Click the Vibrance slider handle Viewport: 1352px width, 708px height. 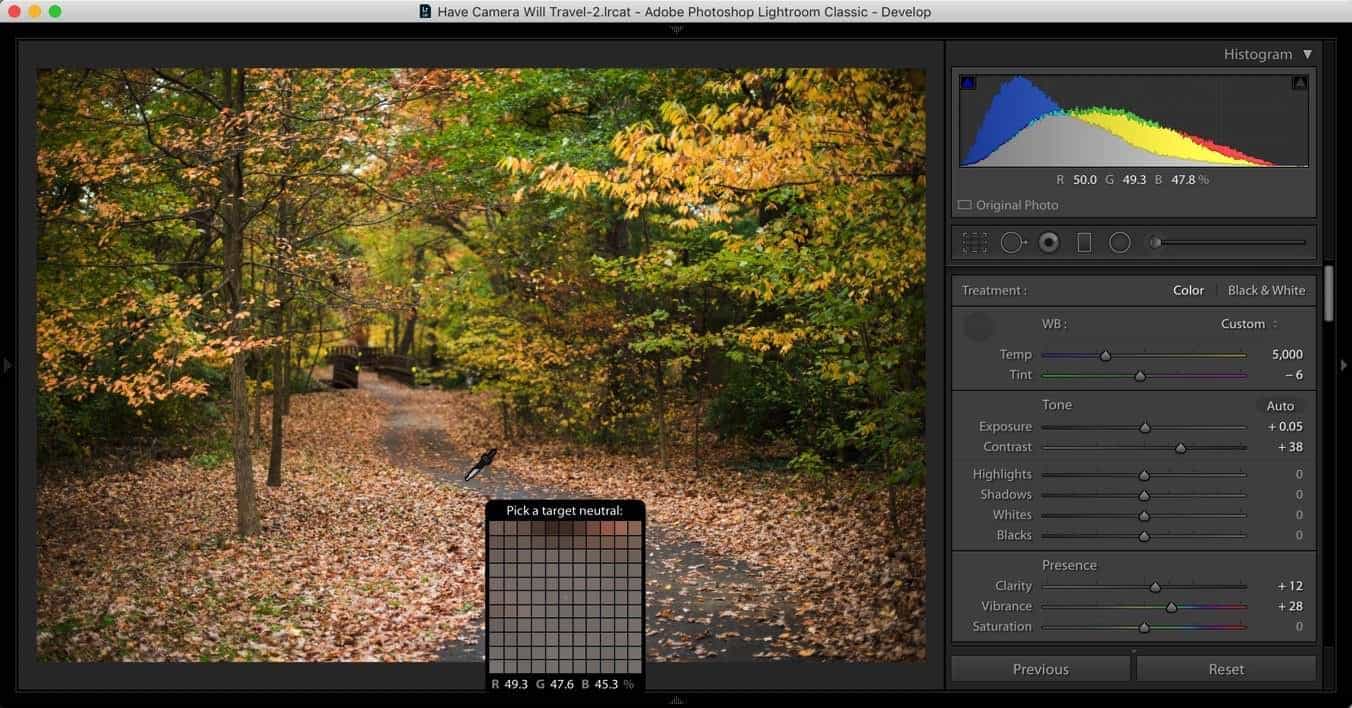1171,607
